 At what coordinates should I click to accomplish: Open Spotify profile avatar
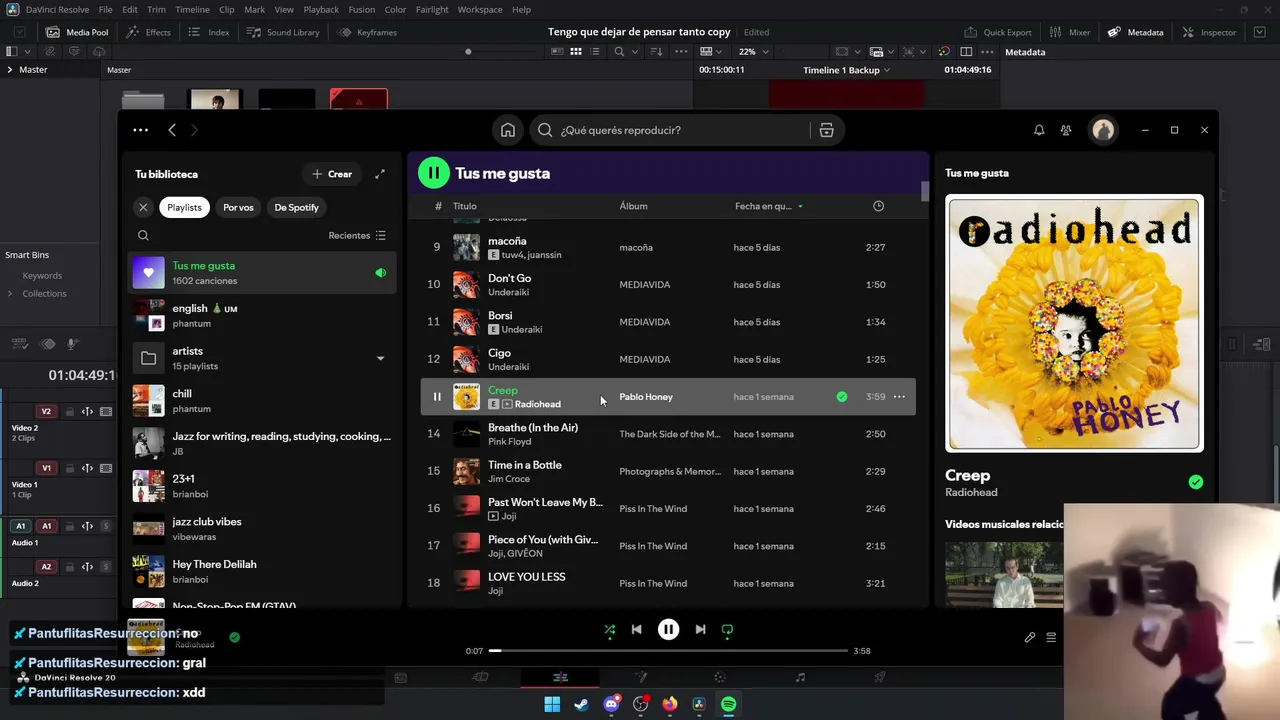point(1103,130)
